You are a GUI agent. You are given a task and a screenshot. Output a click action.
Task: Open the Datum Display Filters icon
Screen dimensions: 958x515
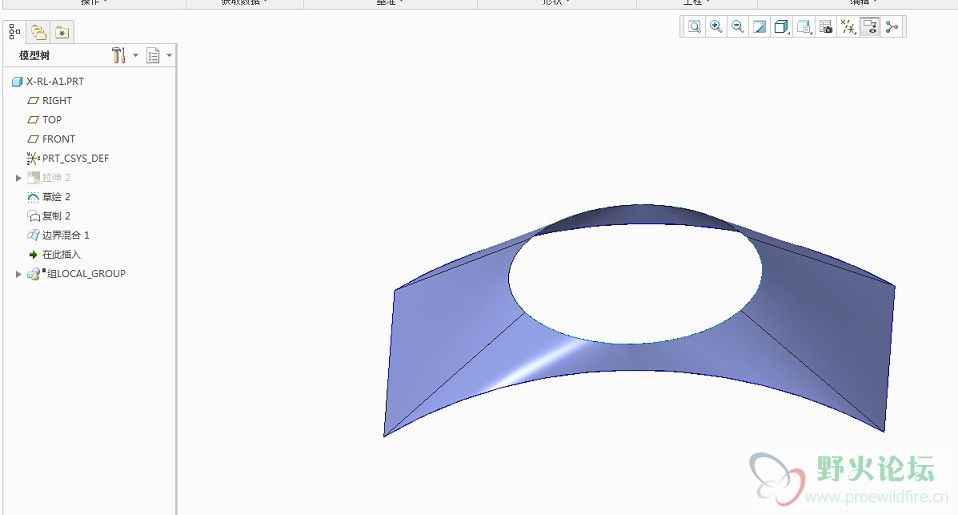pos(848,27)
